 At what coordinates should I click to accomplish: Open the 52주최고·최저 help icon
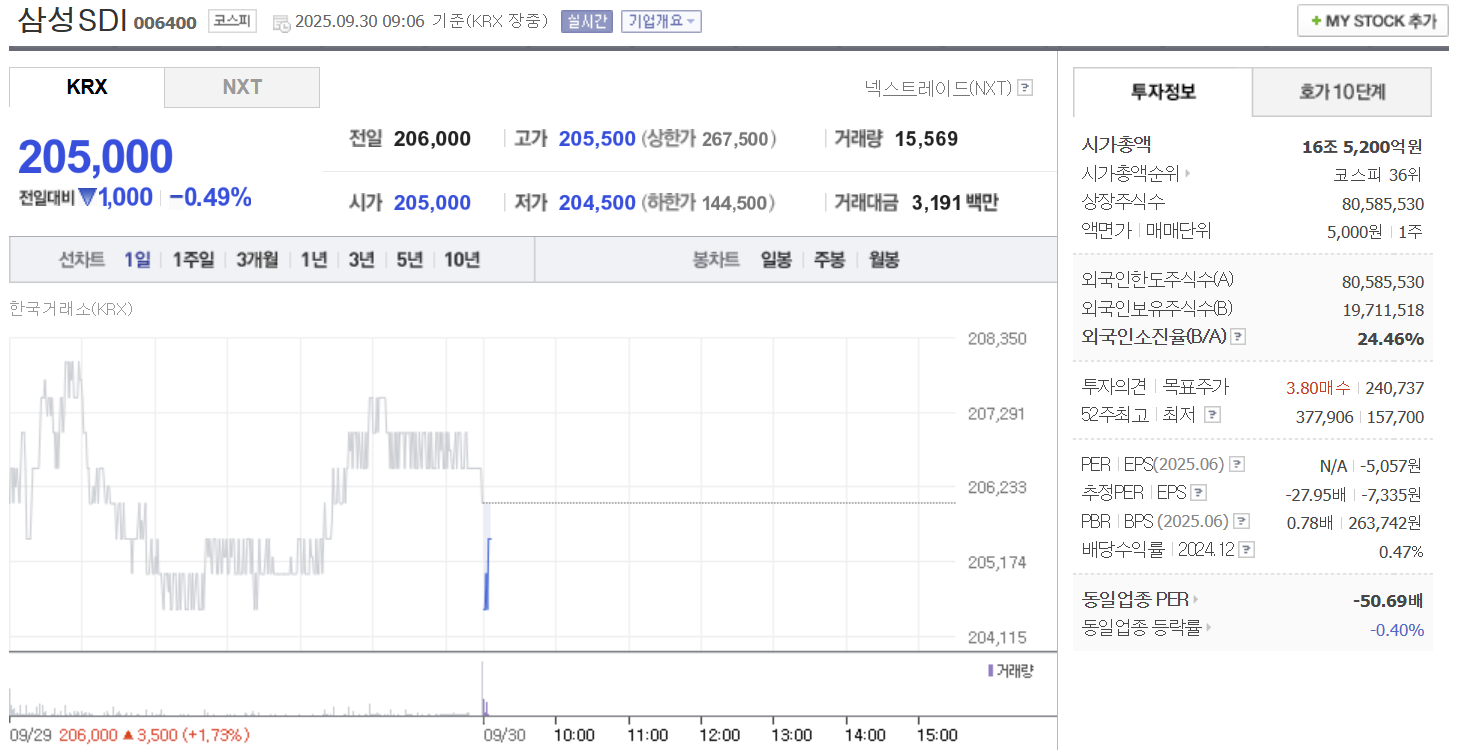(1215, 414)
